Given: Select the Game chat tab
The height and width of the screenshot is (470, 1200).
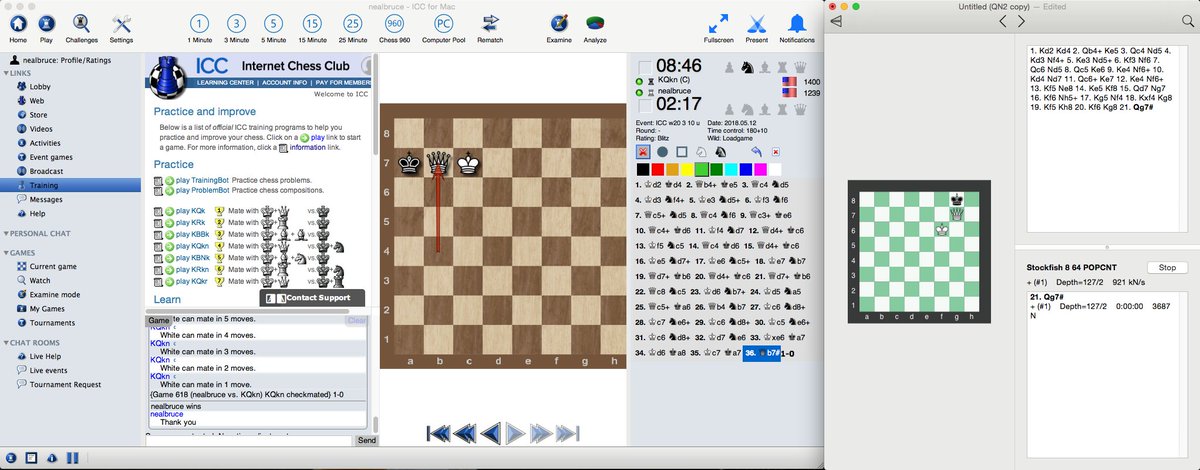Looking at the screenshot, I should (x=158, y=321).
